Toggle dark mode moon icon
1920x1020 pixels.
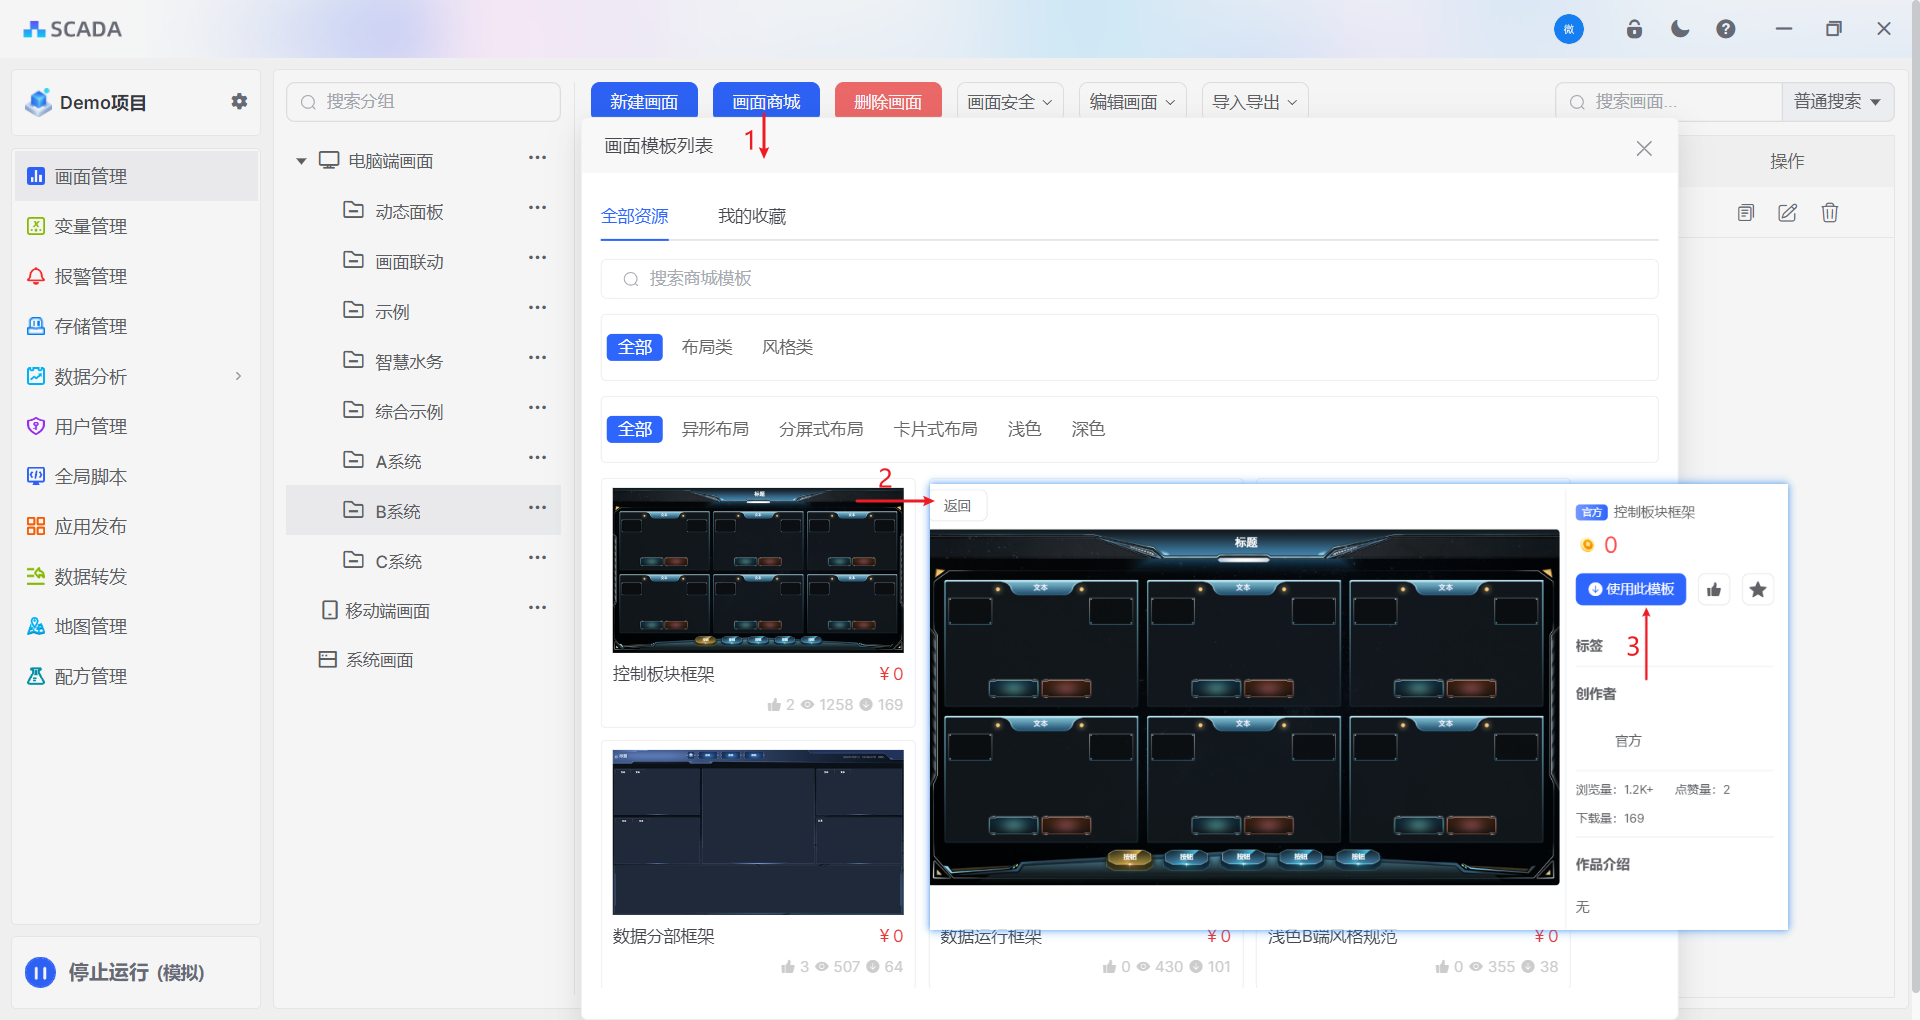point(1680,29)
